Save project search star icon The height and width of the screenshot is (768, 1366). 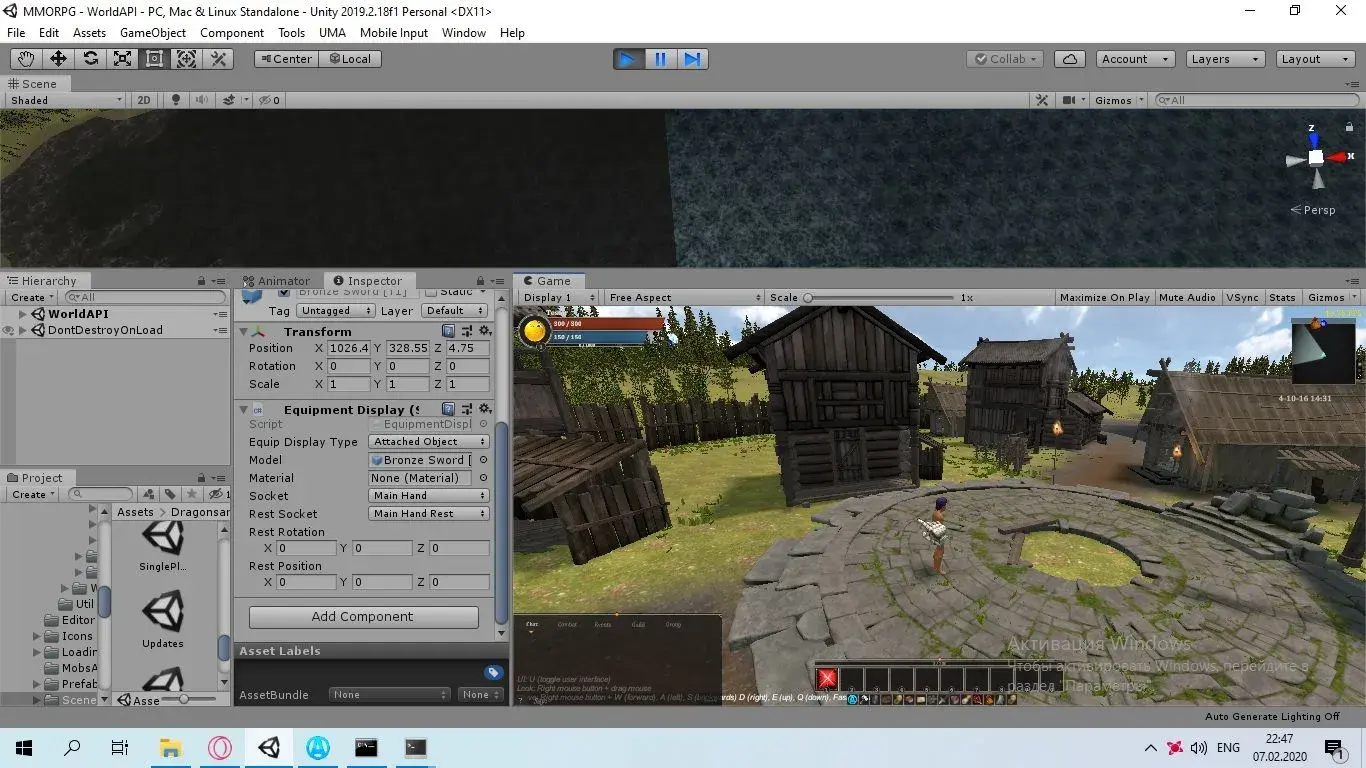click(192, 494)
